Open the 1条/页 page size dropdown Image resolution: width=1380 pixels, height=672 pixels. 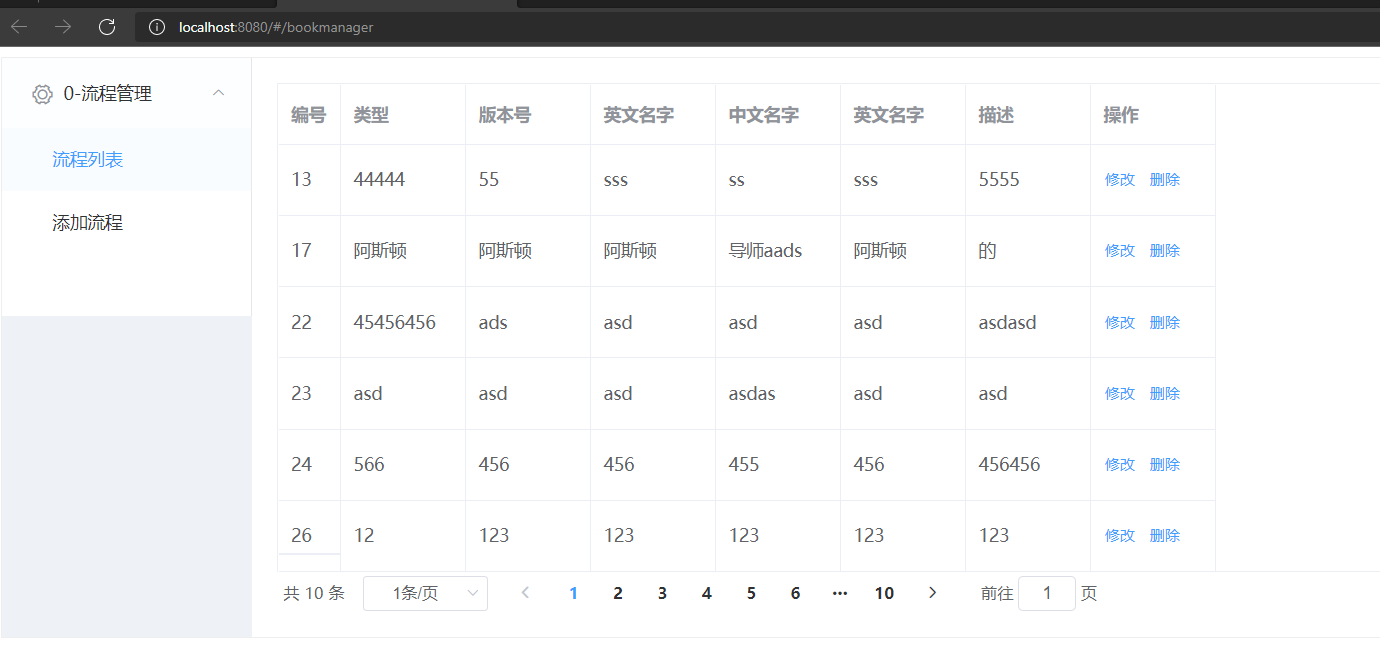(425, 593)
